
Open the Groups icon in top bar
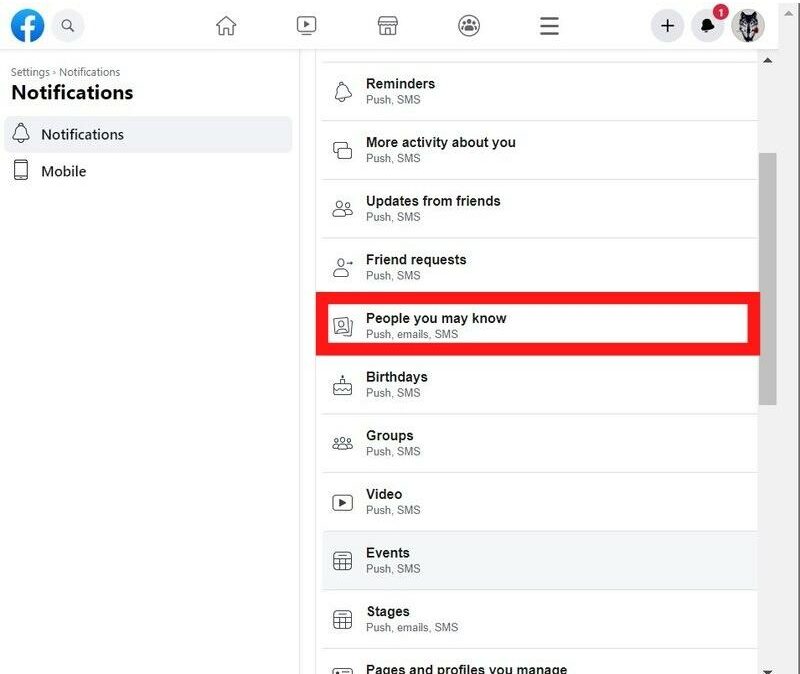point(469,26)
